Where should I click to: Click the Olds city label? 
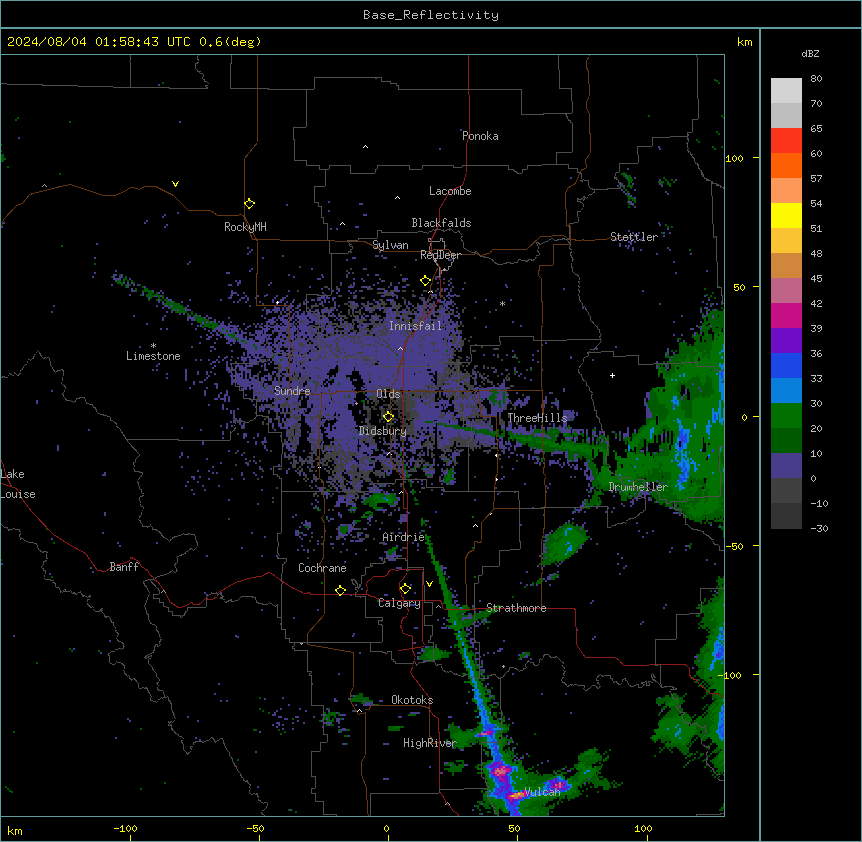coord(388,394)
